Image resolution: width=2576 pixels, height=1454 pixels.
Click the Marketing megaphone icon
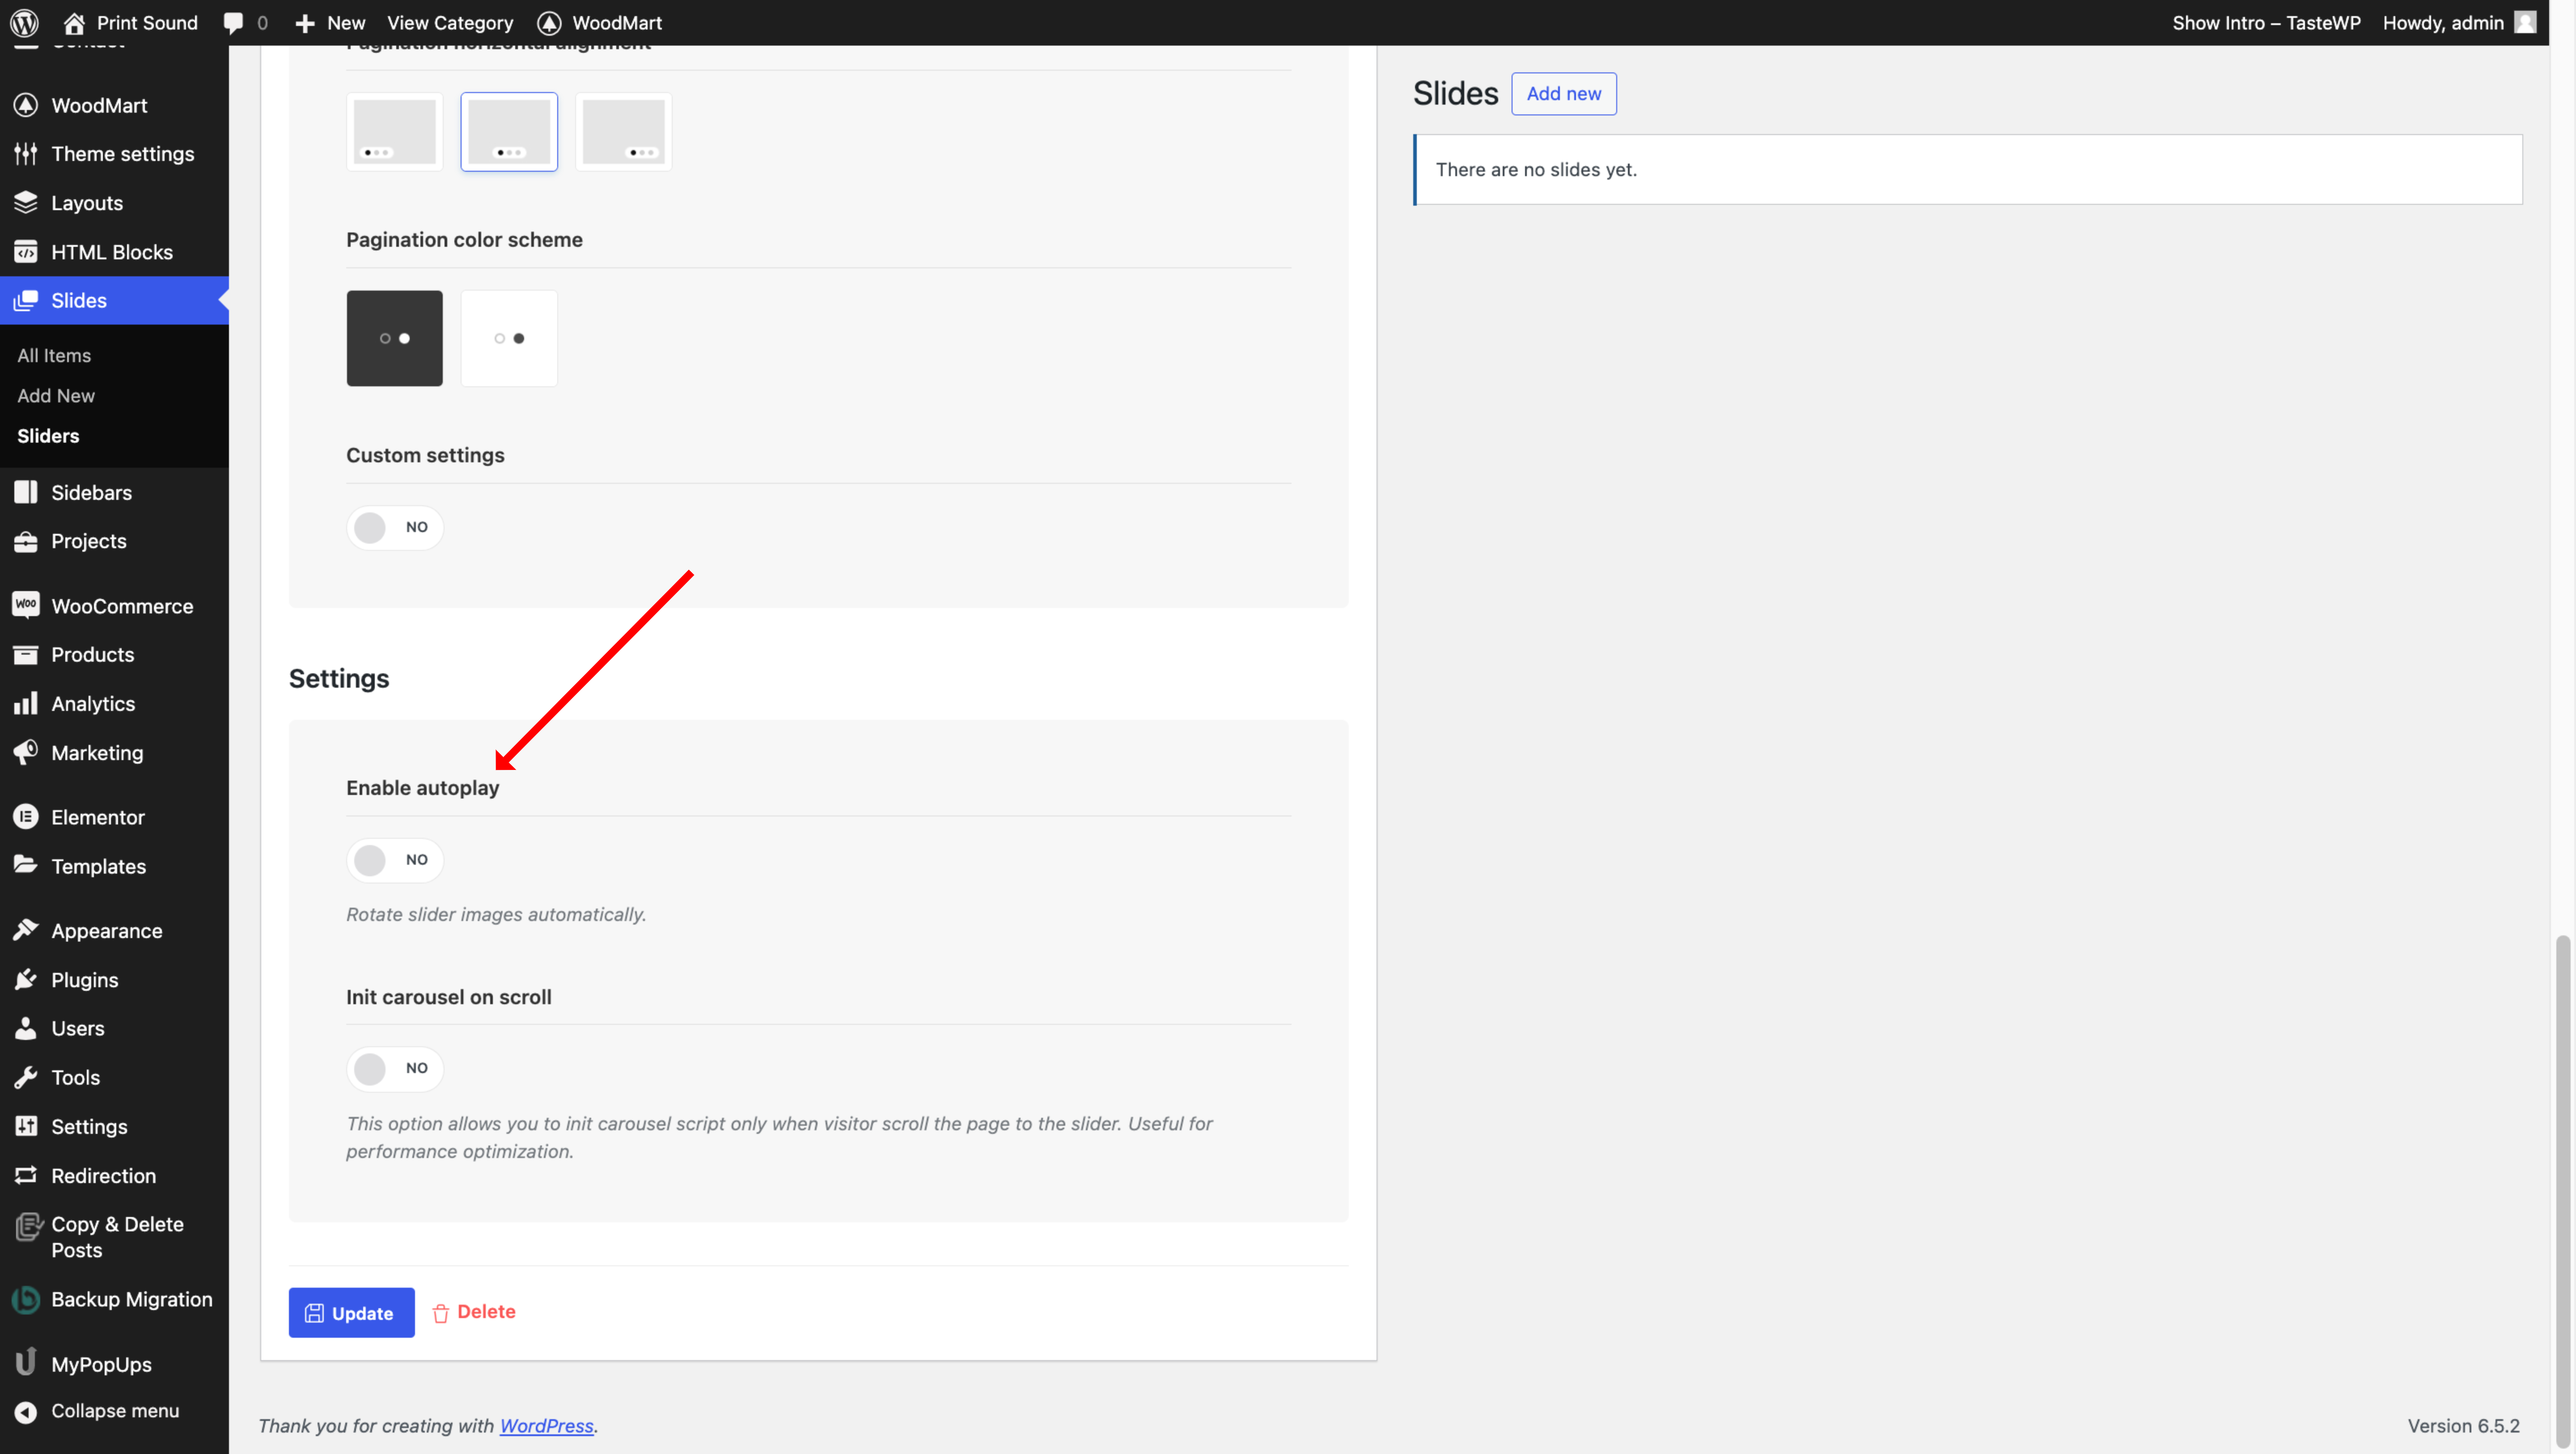pos(26,752)
